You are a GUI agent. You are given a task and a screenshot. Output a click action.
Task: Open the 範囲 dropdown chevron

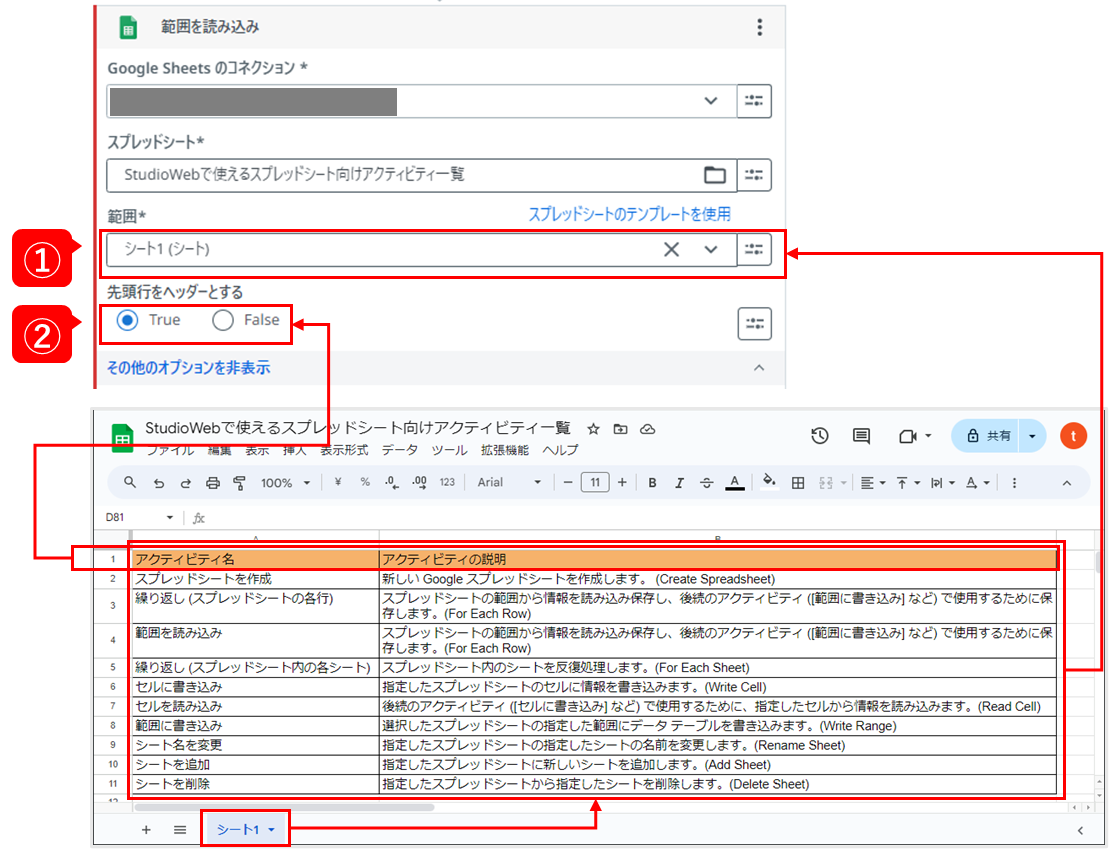711,249
